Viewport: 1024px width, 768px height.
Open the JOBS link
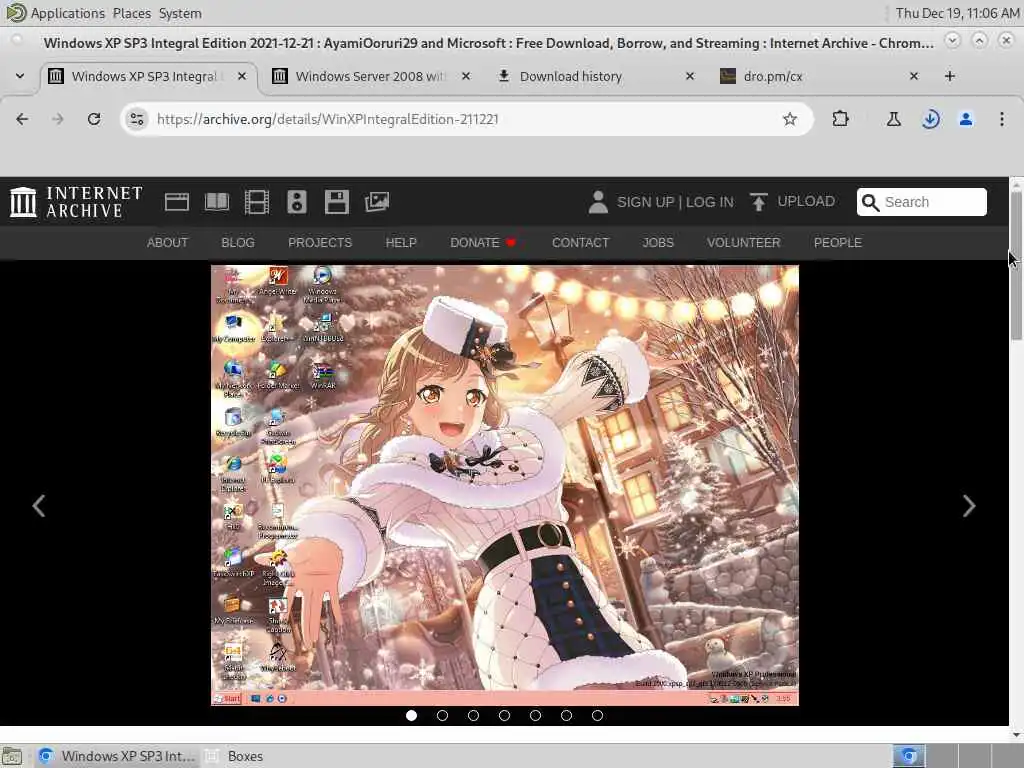[x=658, y=242]
